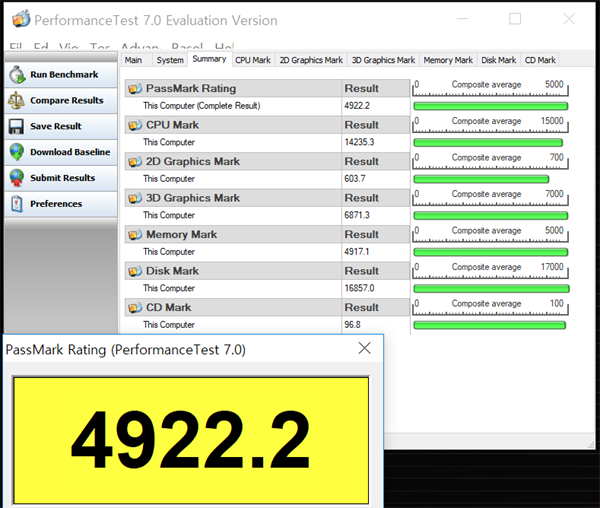Click the Composite average 700 scale
This screenshot has height=508, width=600.
click(x=491, y=161)
